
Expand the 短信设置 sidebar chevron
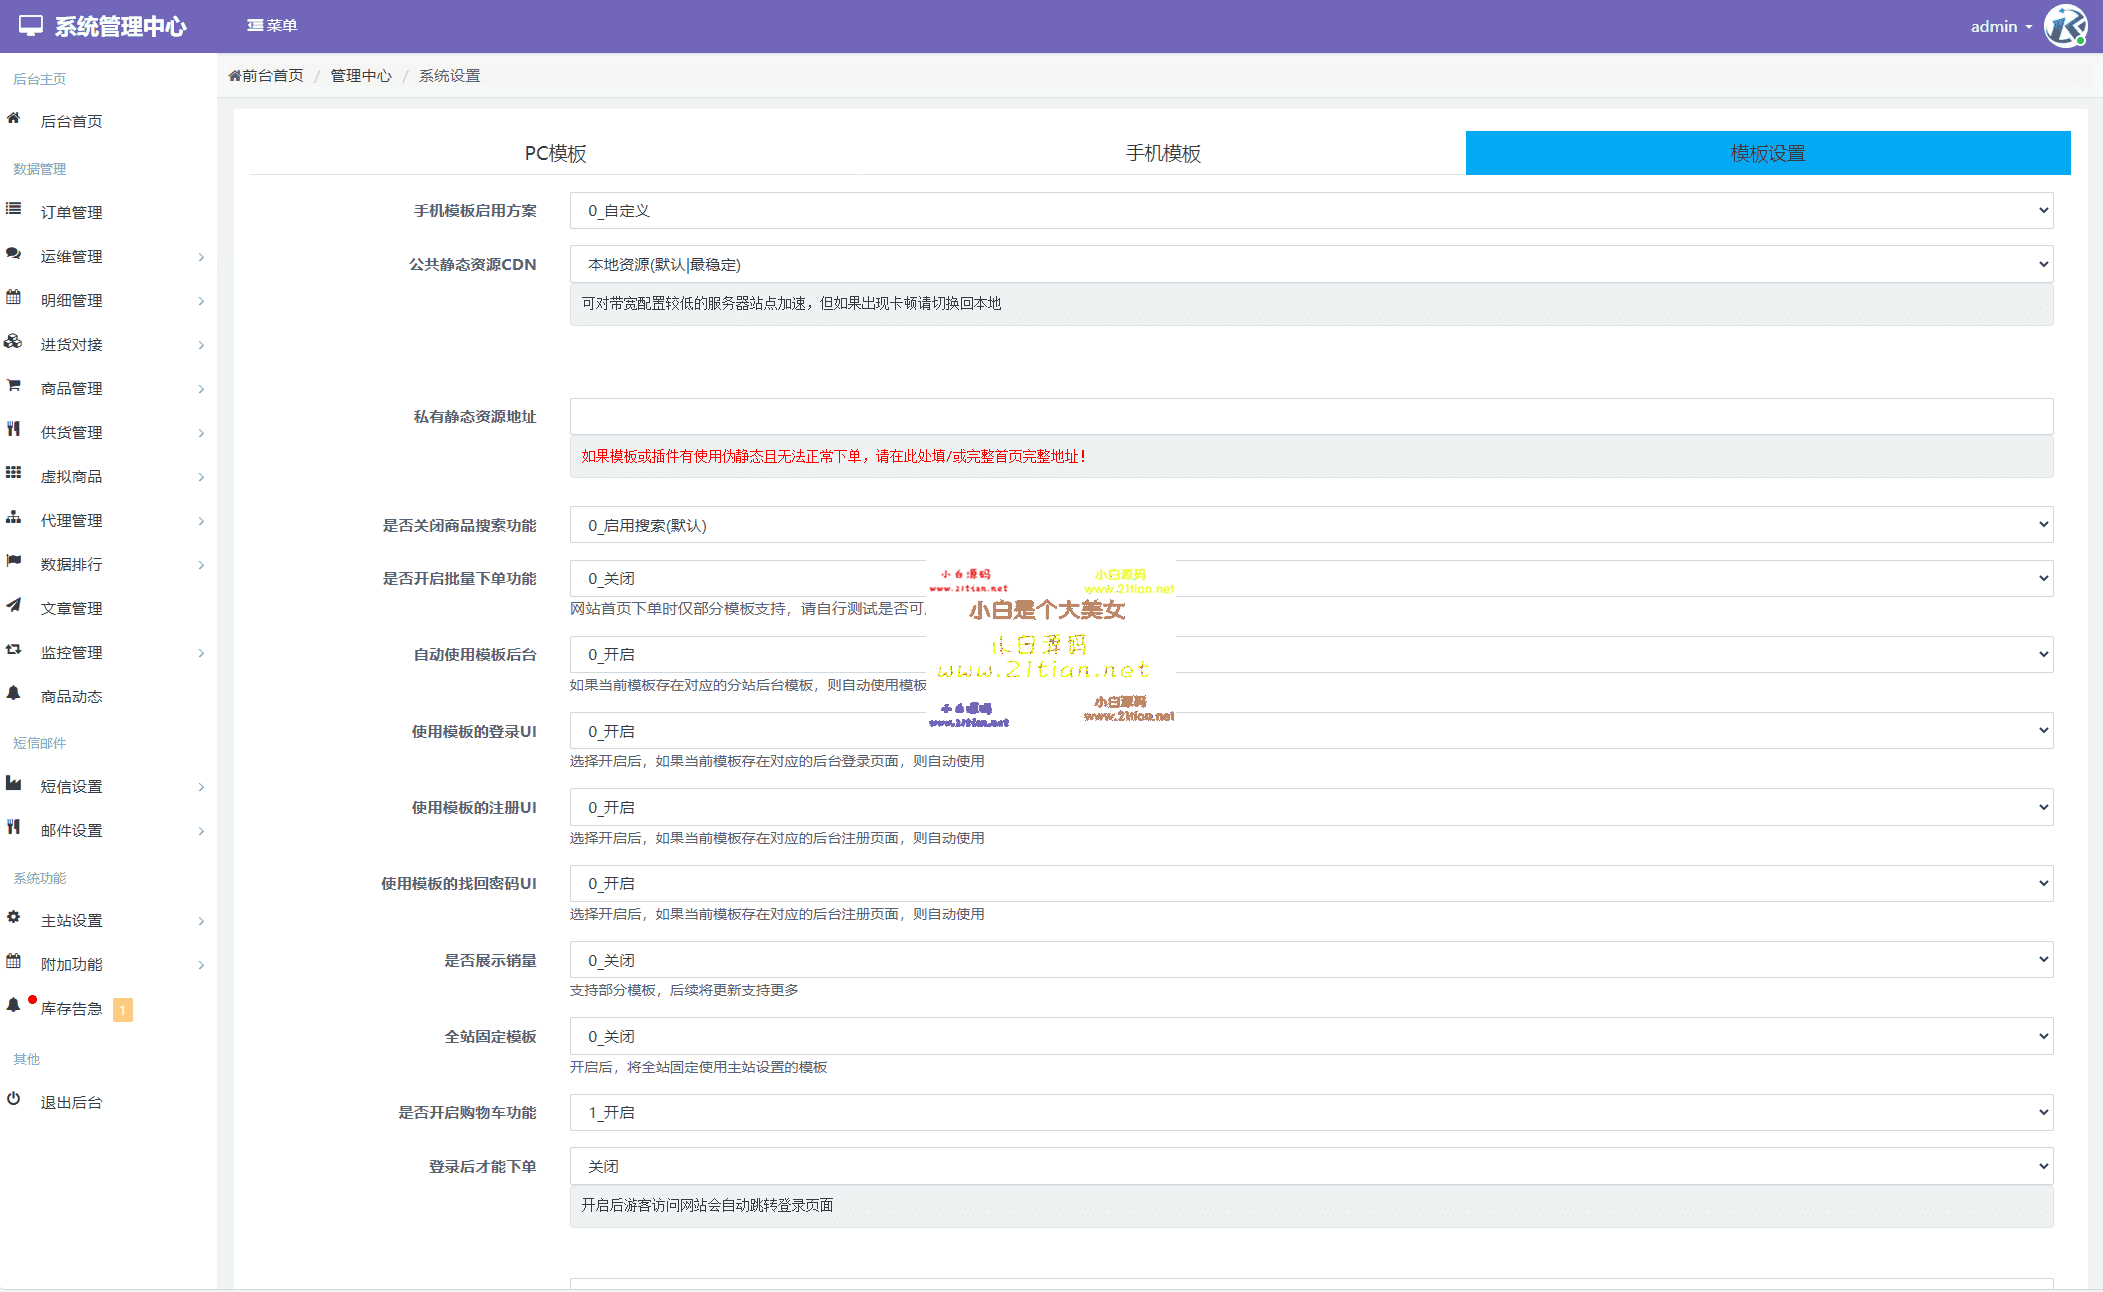click(x=201, y=787)
